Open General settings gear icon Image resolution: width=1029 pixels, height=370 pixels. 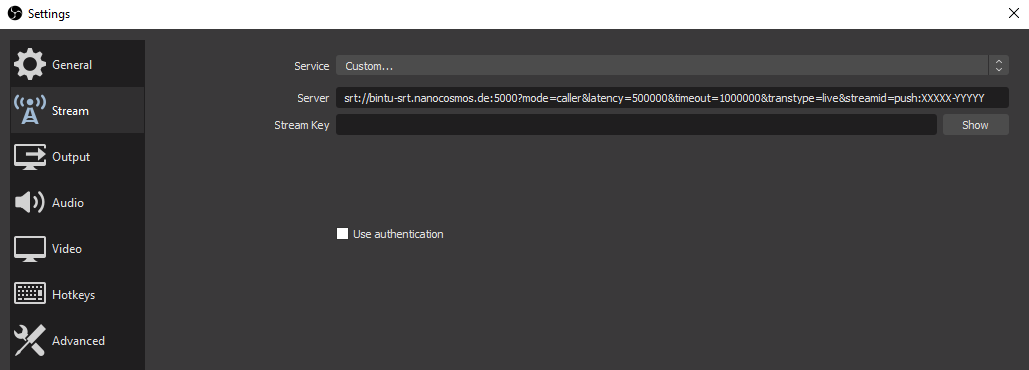click(x=30, y=64)
